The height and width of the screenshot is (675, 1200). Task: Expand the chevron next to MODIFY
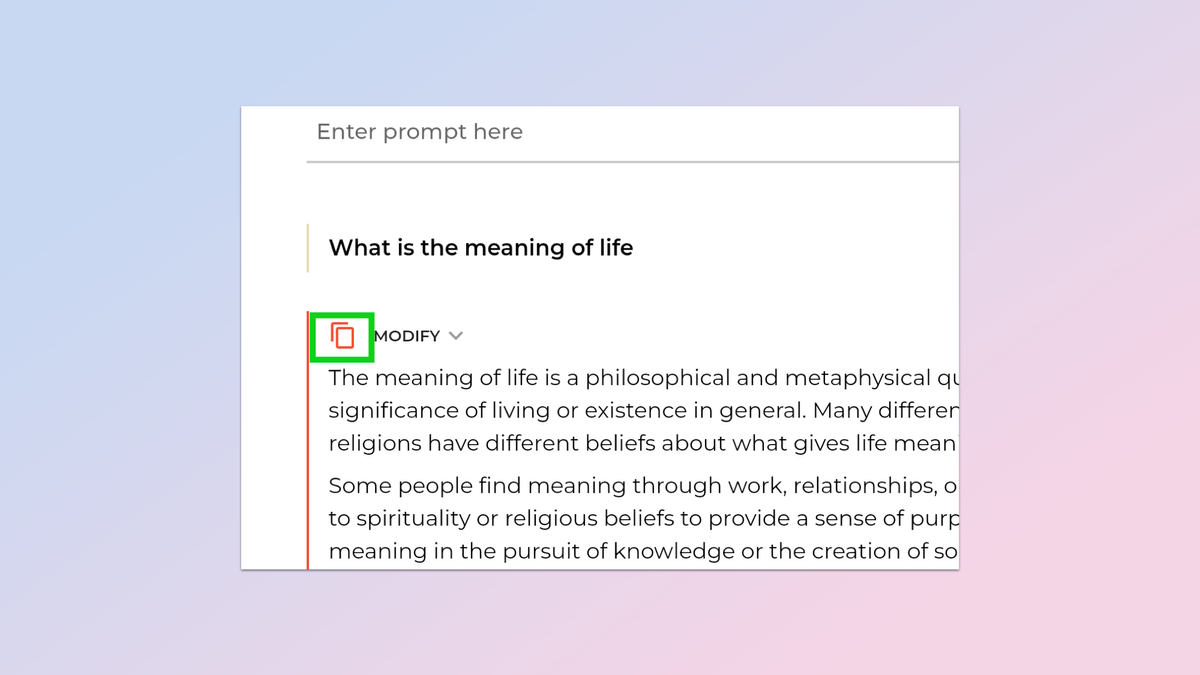click(456, 336)
